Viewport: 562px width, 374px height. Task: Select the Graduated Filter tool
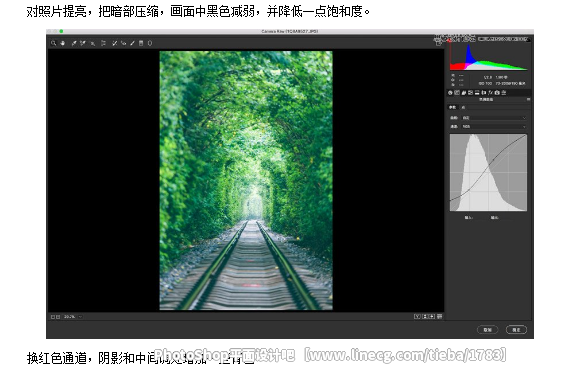141,43
